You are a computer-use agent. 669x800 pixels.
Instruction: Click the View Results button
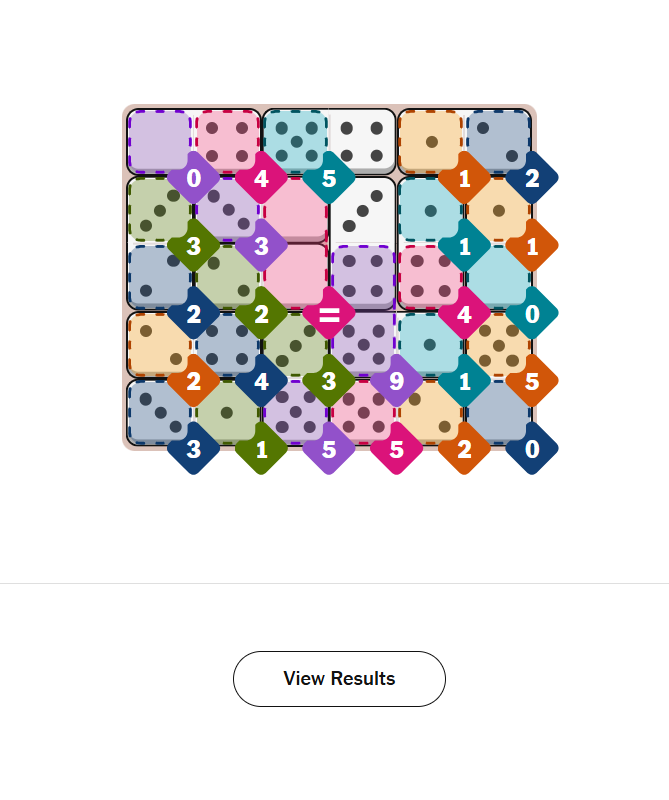339,679
